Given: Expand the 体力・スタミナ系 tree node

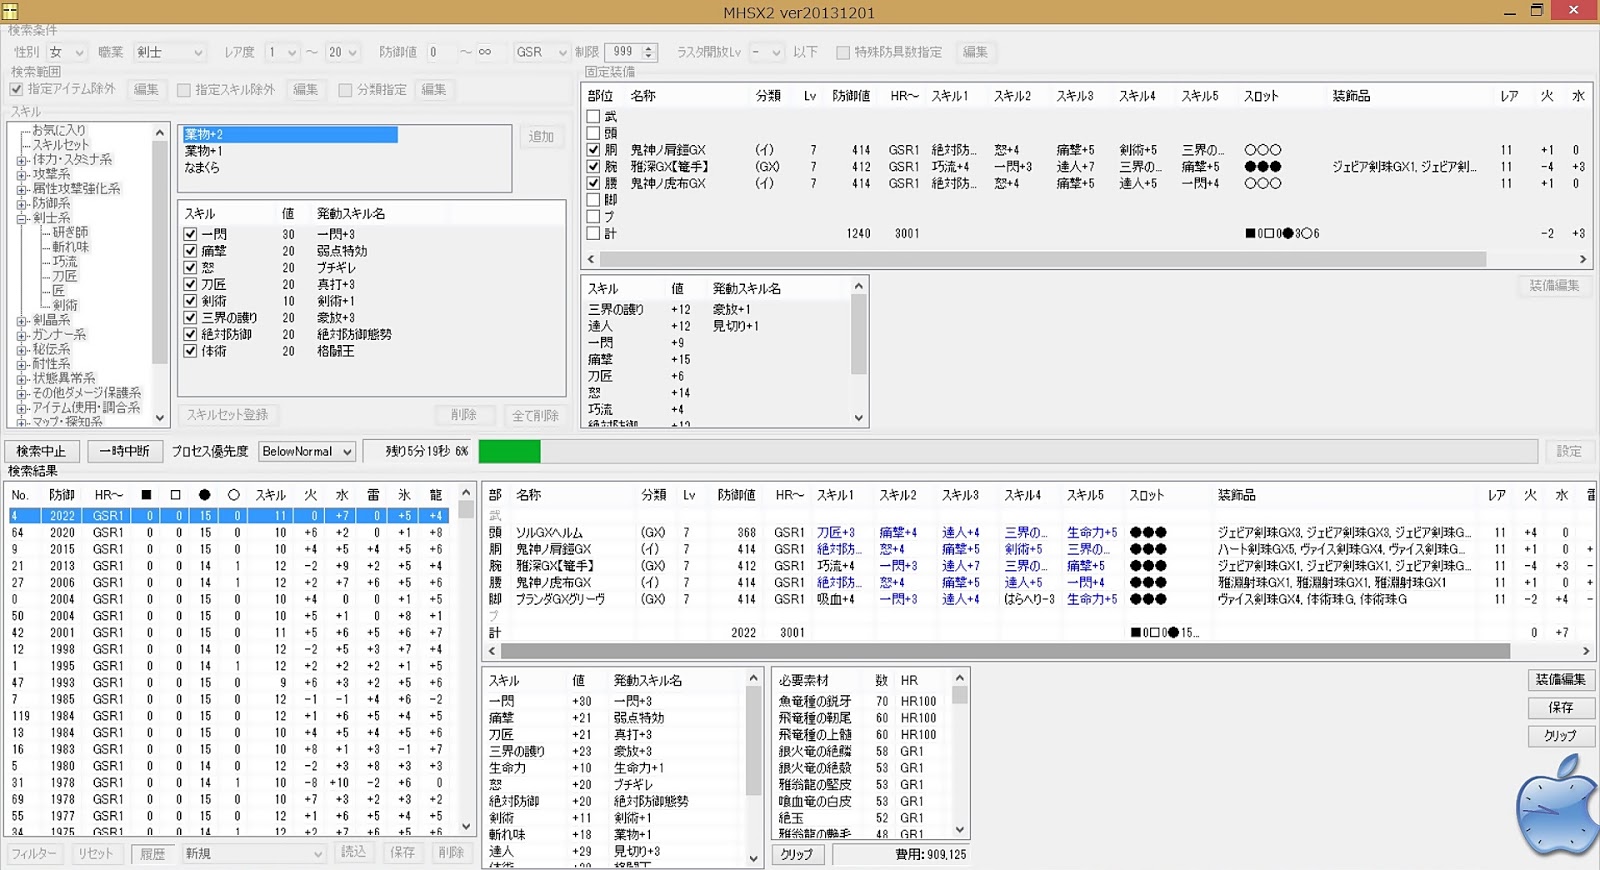Looking at the screenshot, I should tap(21, 160).
